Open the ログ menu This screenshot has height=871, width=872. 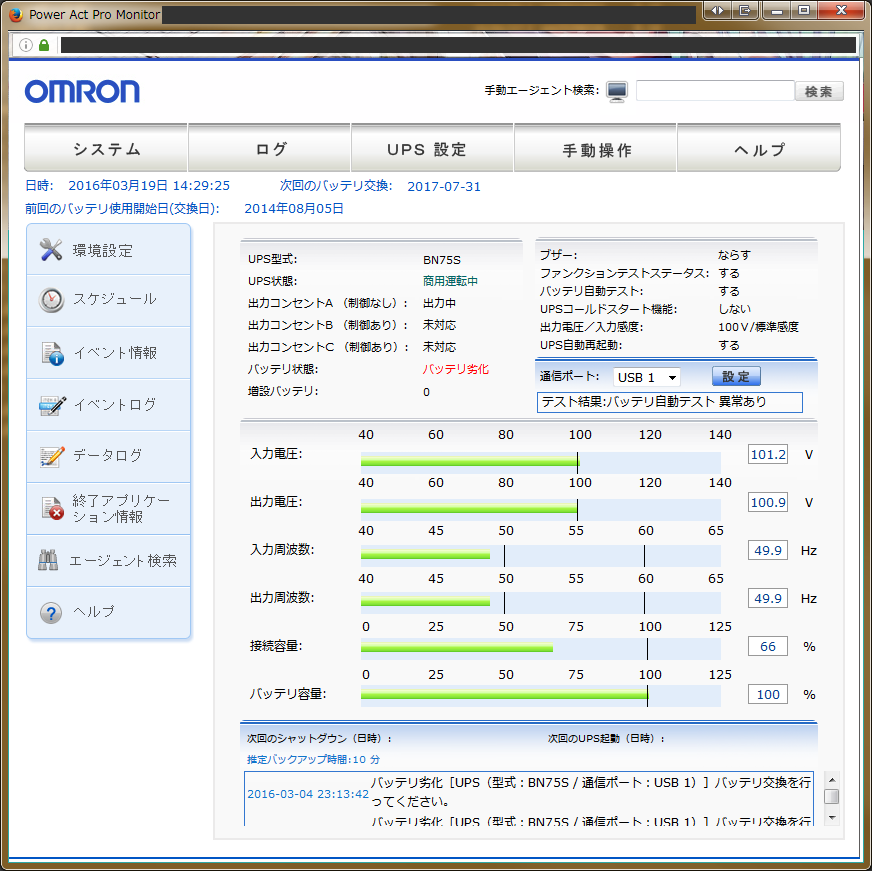[x=270, y=149]
